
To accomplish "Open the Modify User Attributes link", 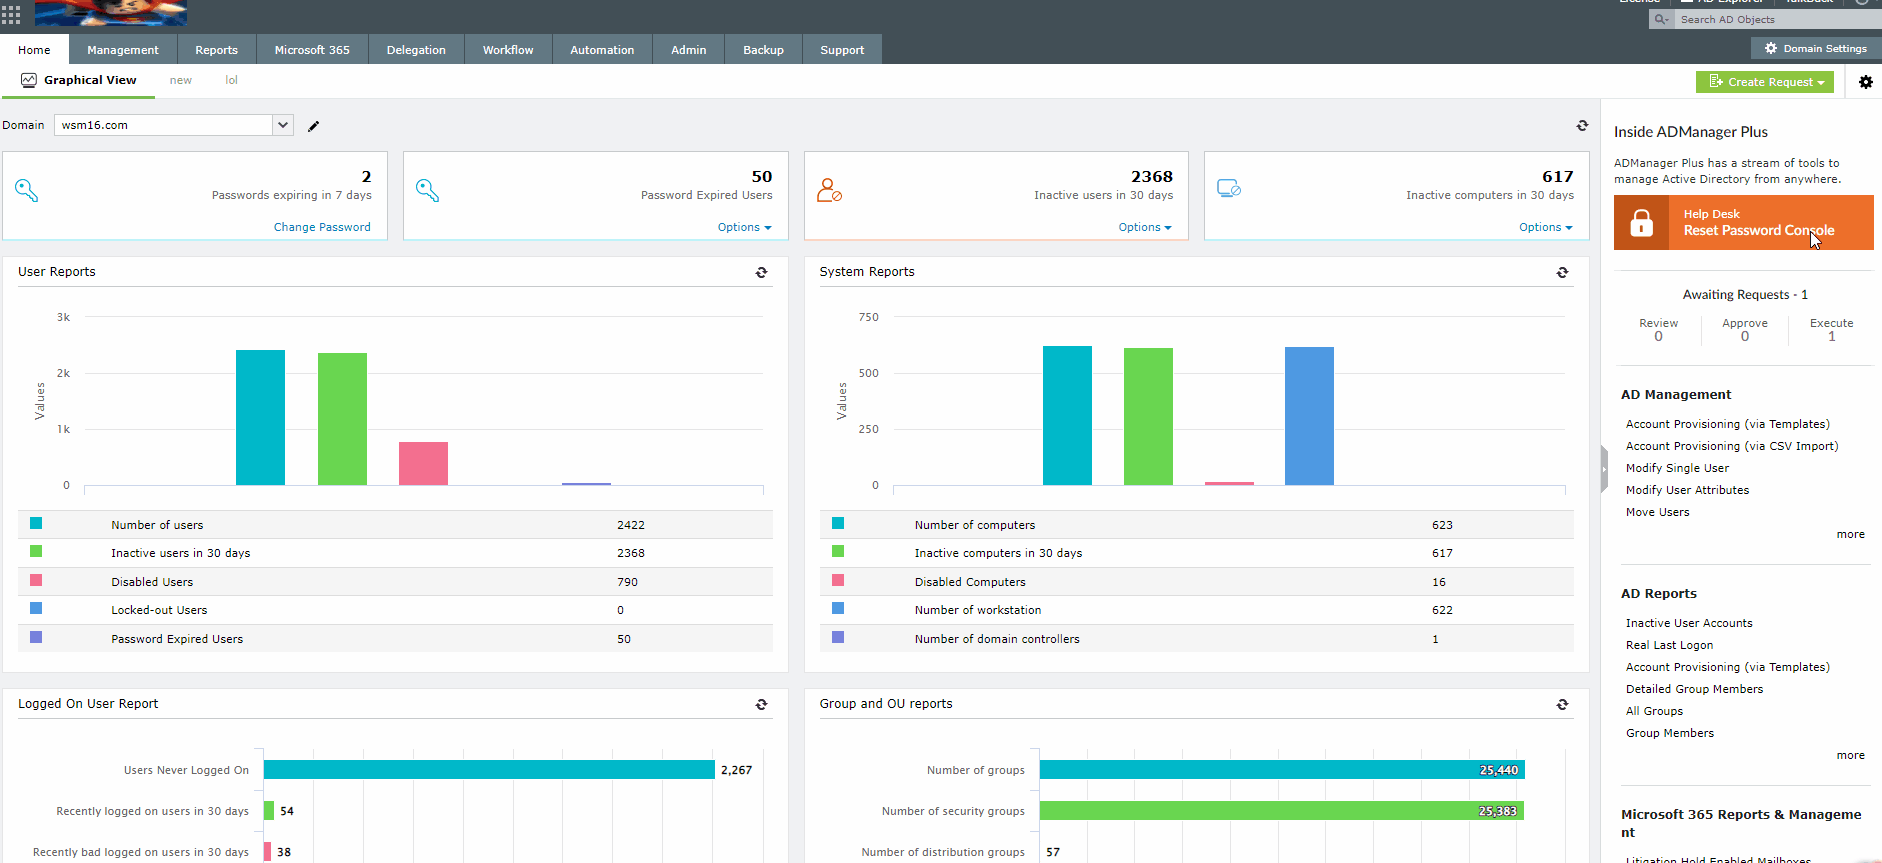I will [1687, 490].
